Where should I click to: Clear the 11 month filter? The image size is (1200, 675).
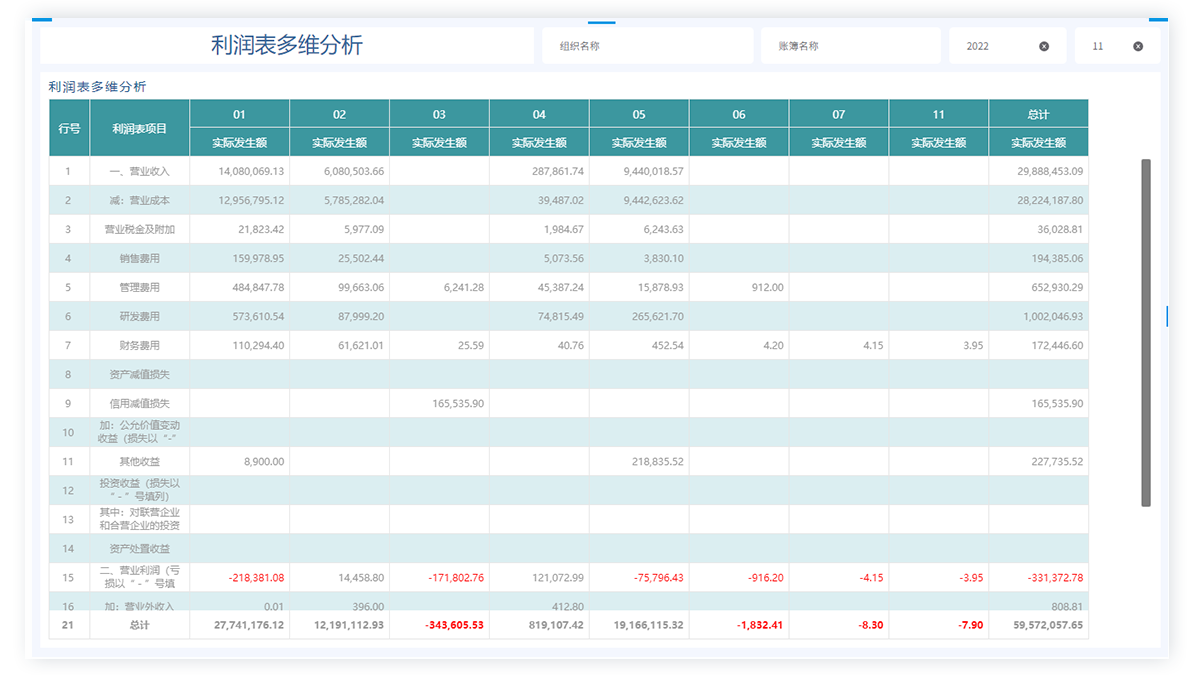[x=1138, y=46]
